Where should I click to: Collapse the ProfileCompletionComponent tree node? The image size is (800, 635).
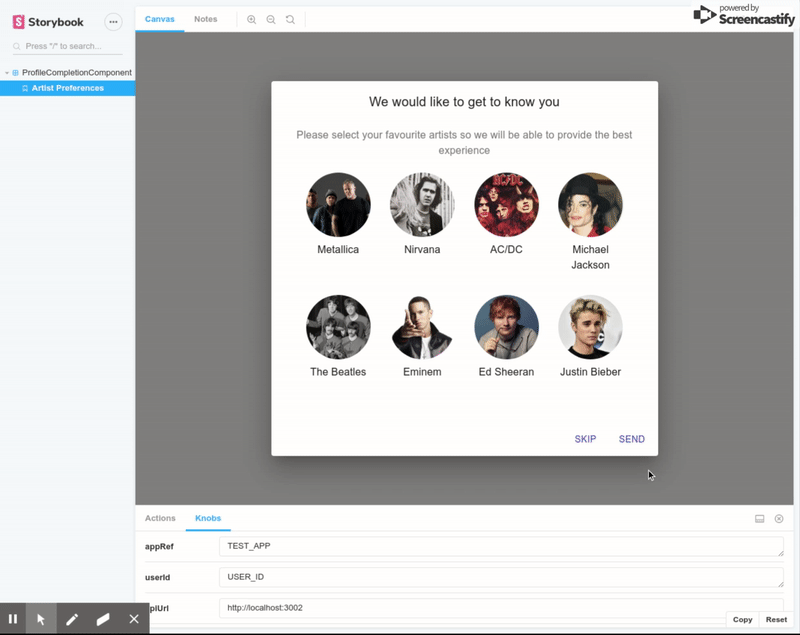(x=7, y=73)
